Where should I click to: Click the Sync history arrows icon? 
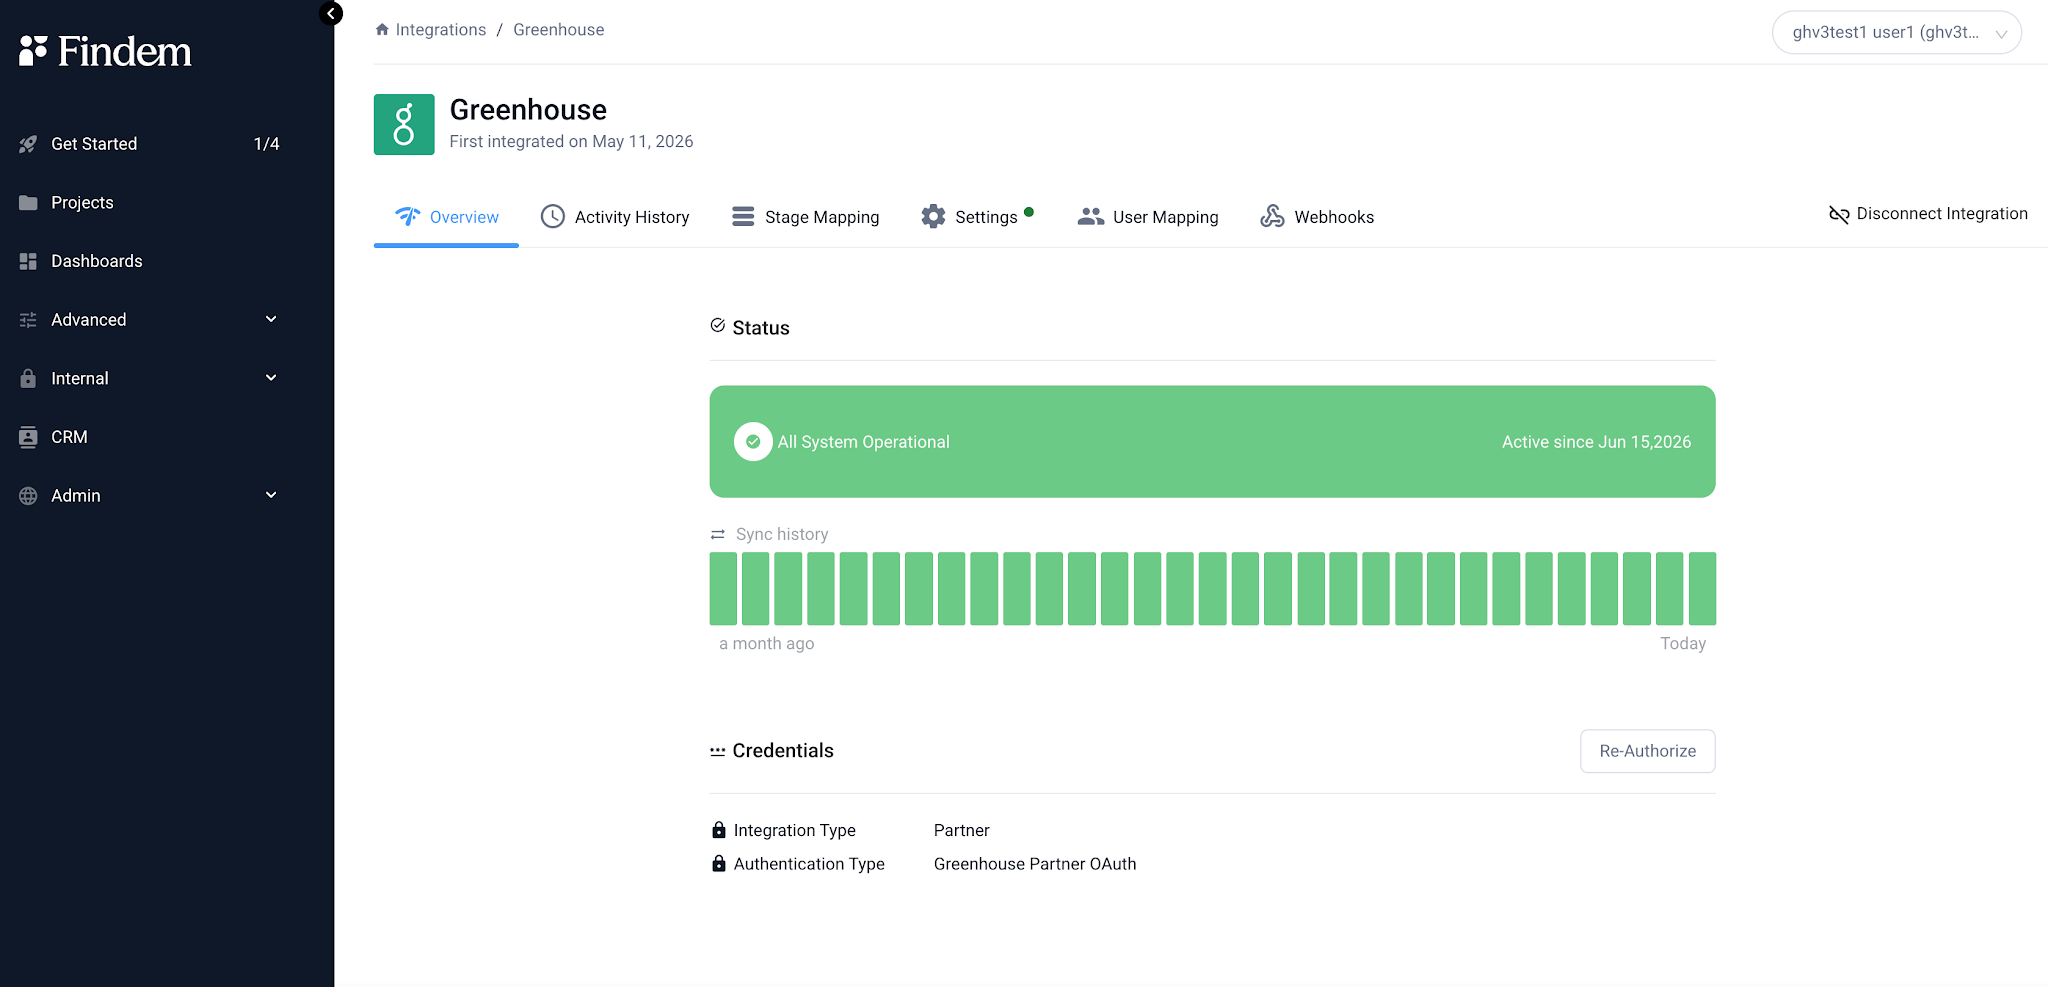click(x=718, y=534)
